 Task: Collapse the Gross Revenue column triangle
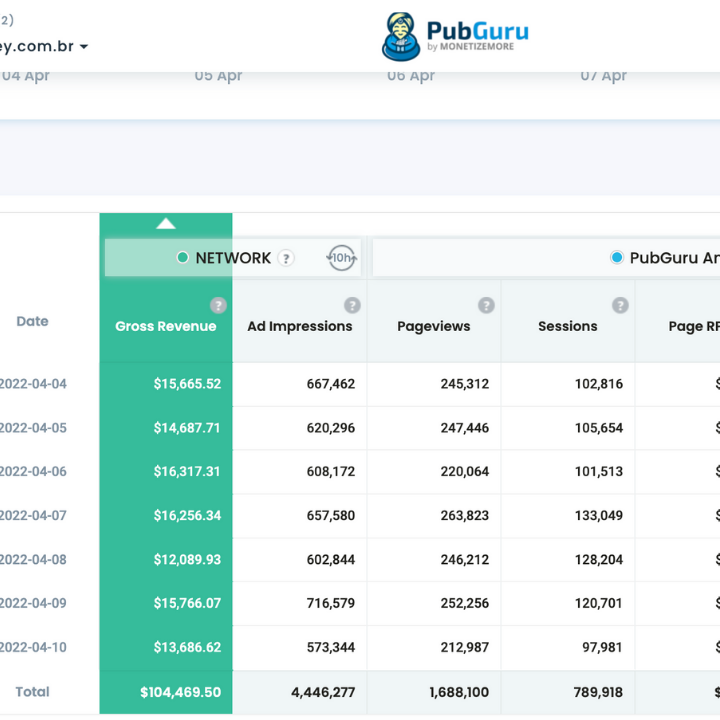166,224
